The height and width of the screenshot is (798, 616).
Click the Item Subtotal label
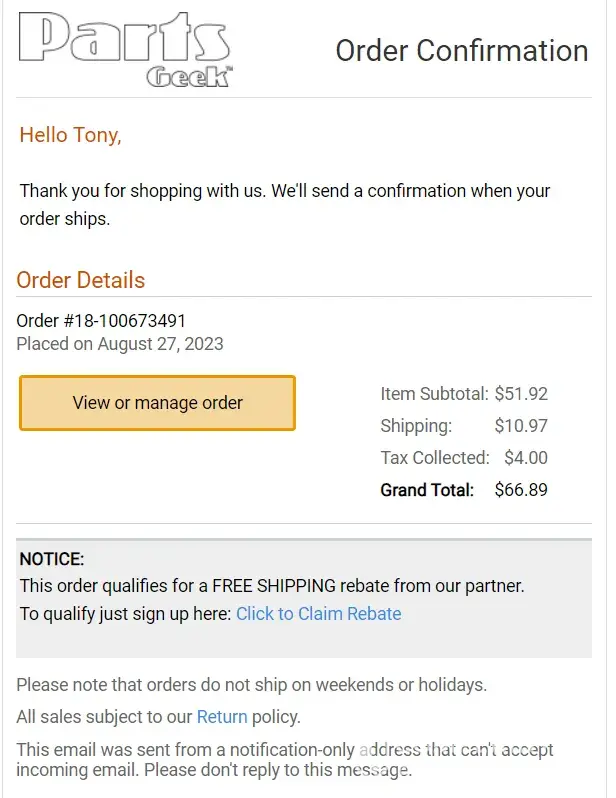pyautogui.click(x=434, y=394)
